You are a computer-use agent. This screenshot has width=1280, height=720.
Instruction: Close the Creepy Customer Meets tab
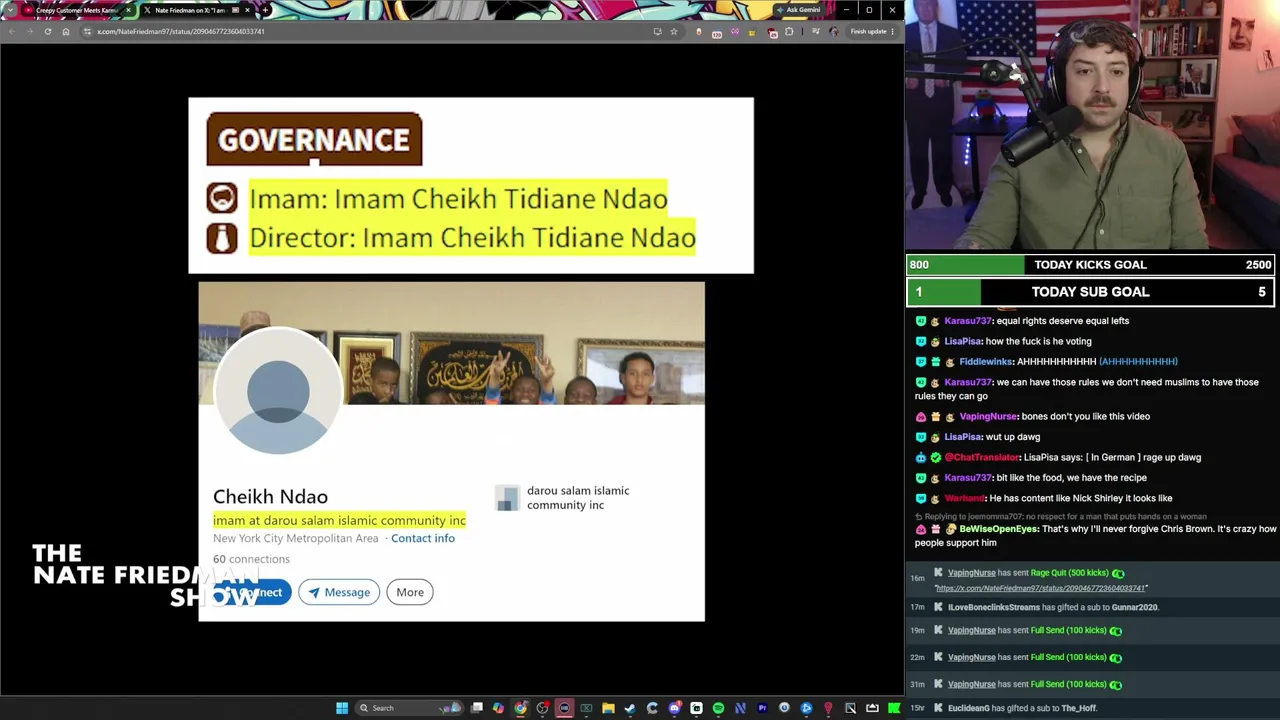[128, 10]
